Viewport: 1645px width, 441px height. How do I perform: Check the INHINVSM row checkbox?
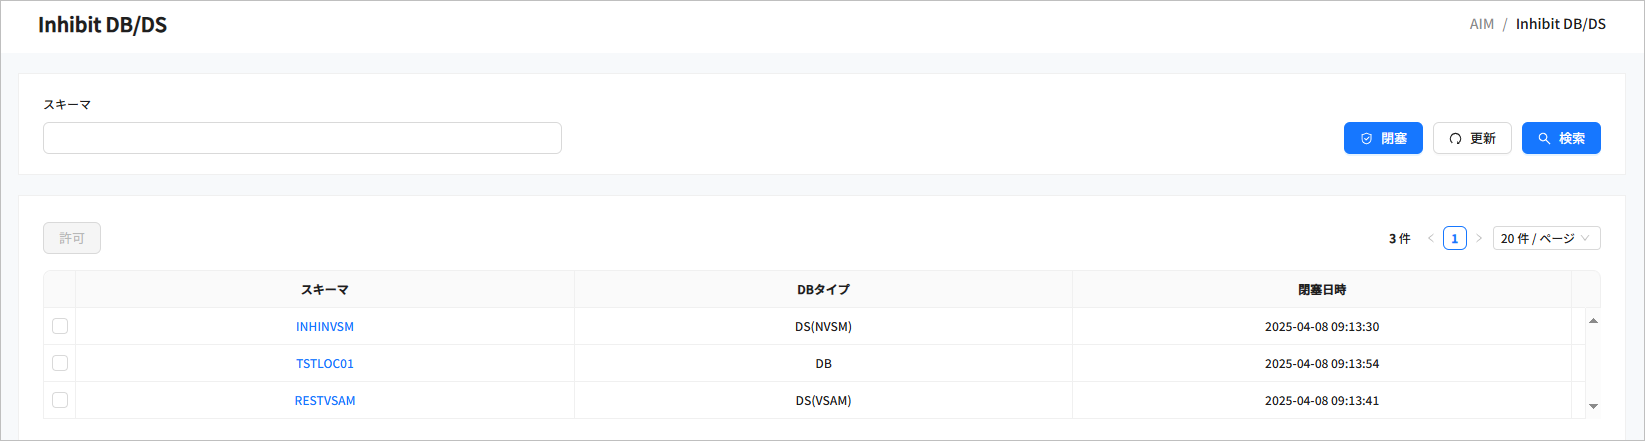pos(60,326)
